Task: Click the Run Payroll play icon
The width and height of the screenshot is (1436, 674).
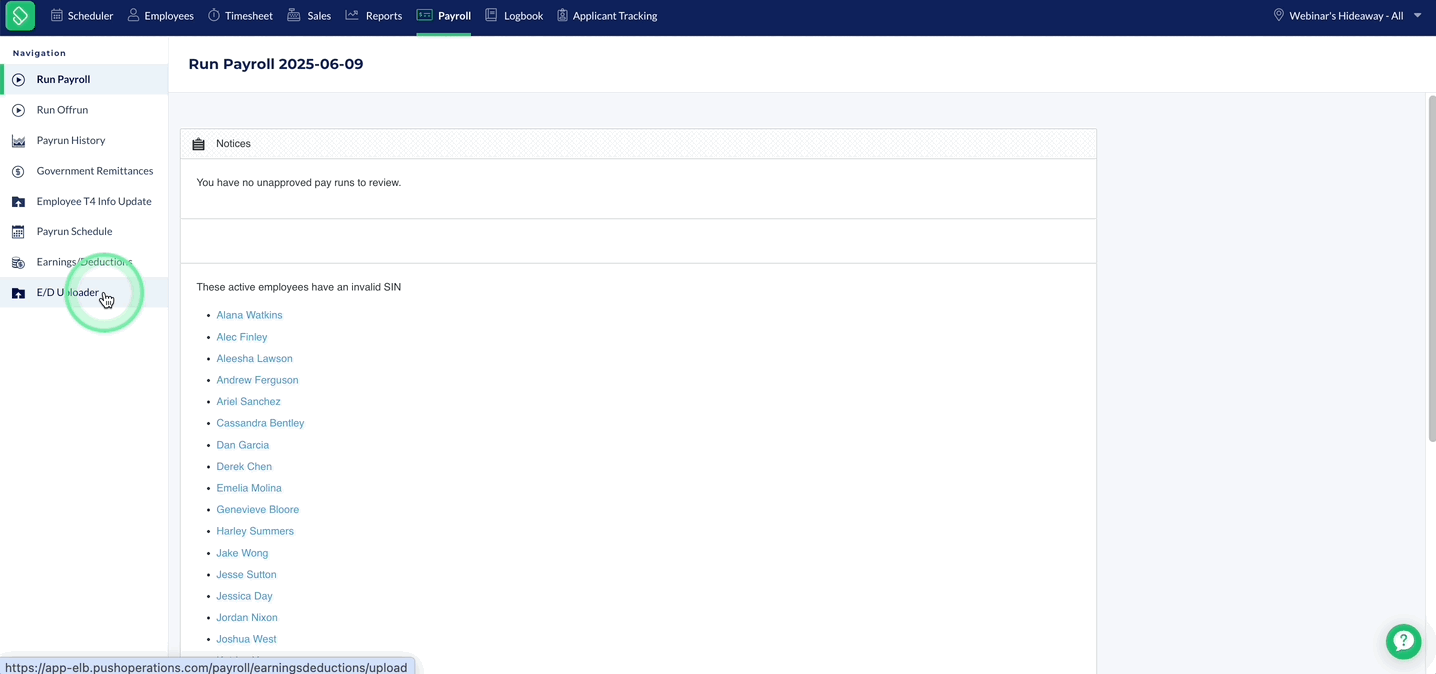Action: 18,80
